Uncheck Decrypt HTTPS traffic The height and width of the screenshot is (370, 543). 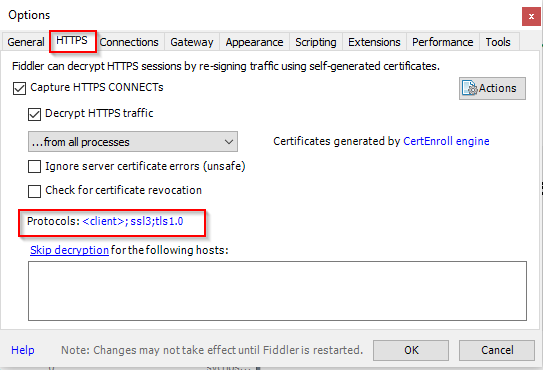point(34,114)
